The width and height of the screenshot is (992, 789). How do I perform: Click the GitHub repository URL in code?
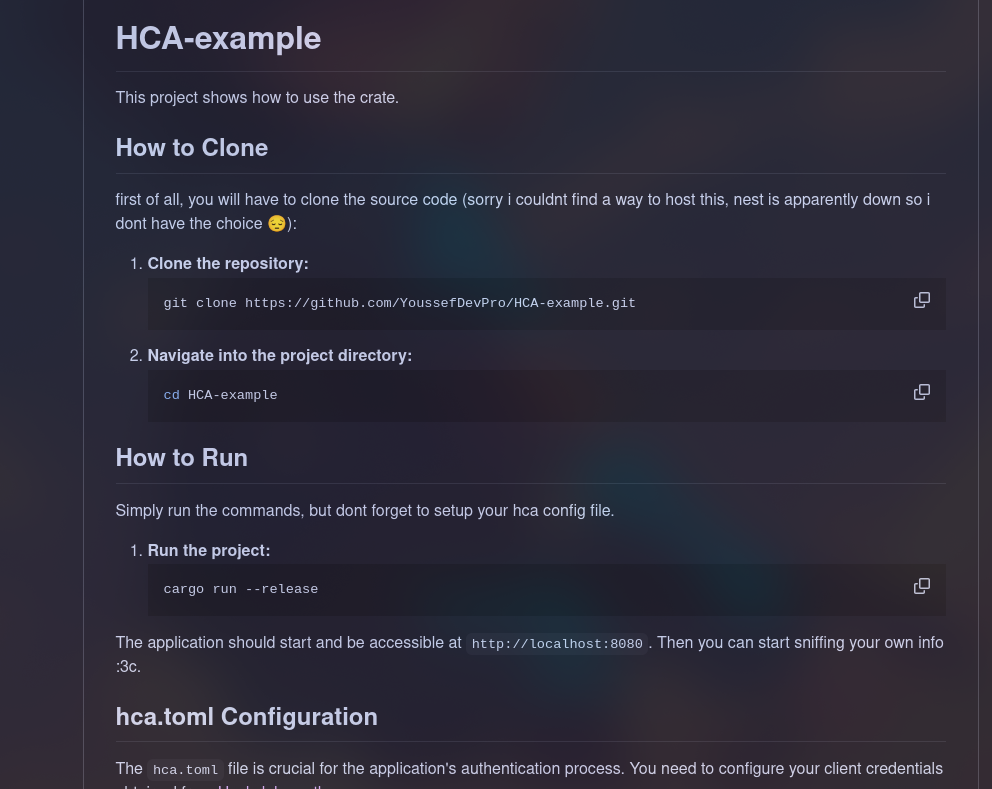[x=440, y=303]
